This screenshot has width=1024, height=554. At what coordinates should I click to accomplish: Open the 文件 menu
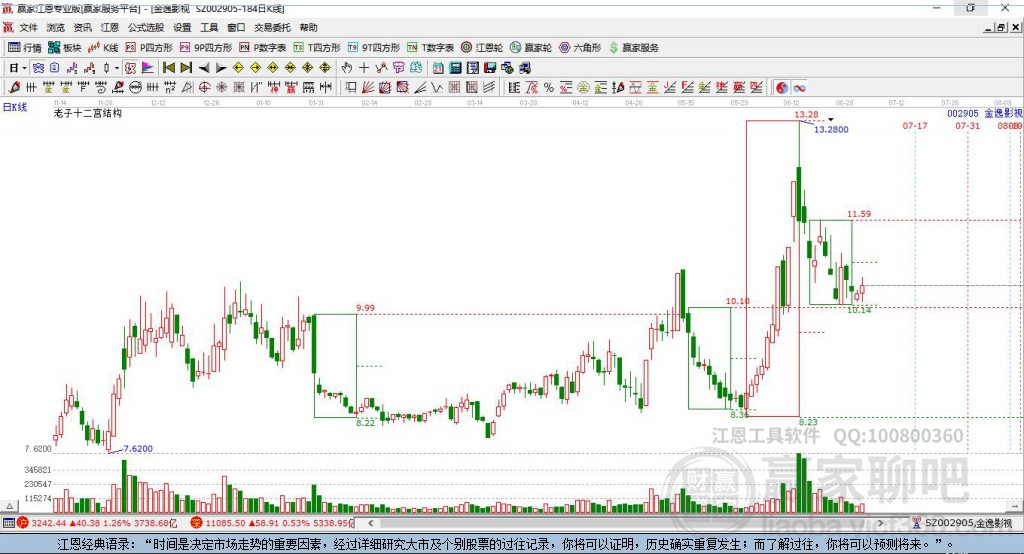[28, 27]
